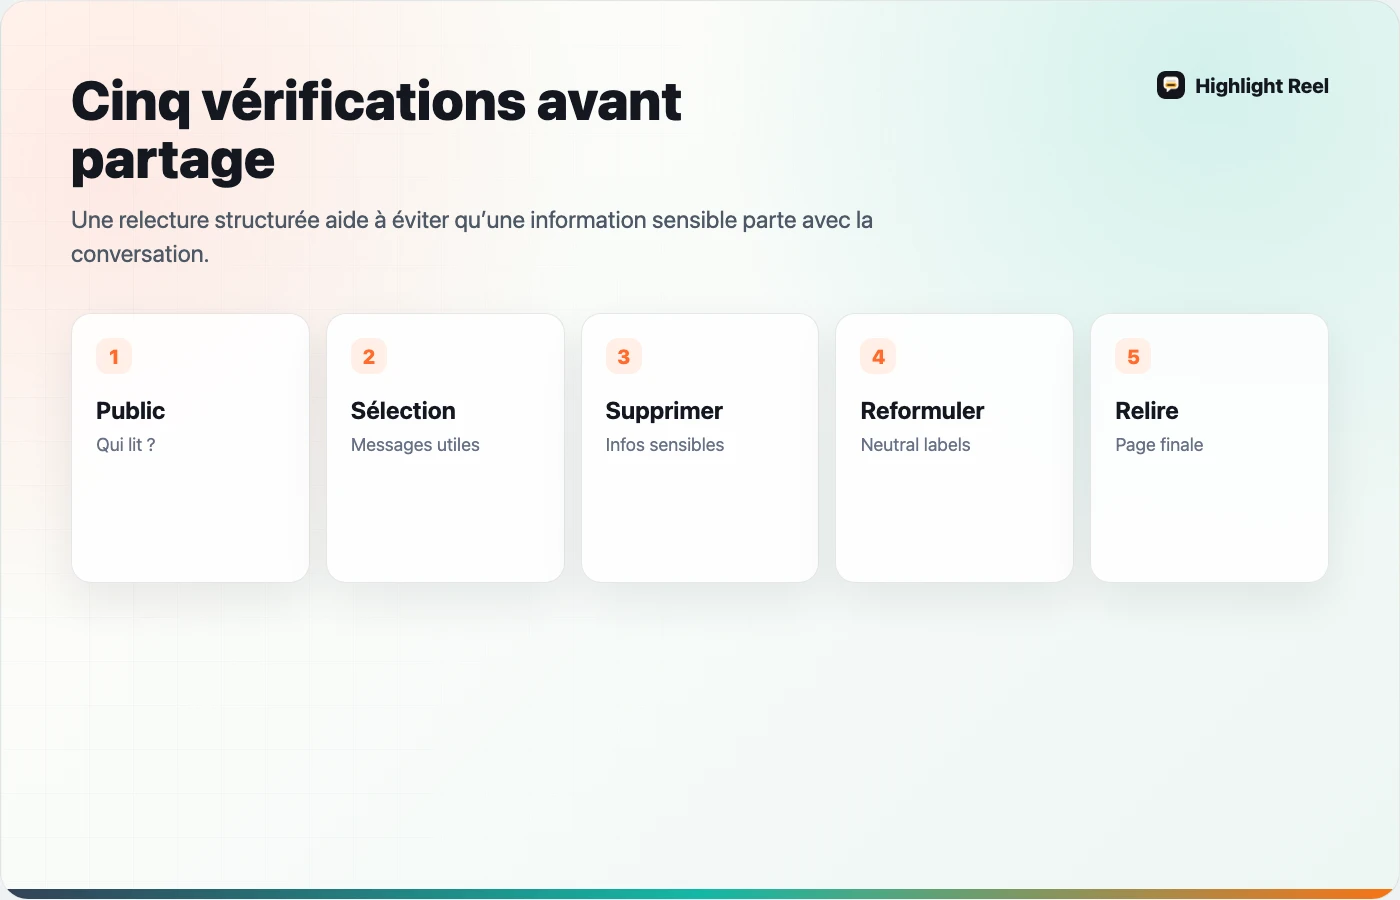1400x900 pixels.
Task: Click the number 1 badge
Action: 114,357
